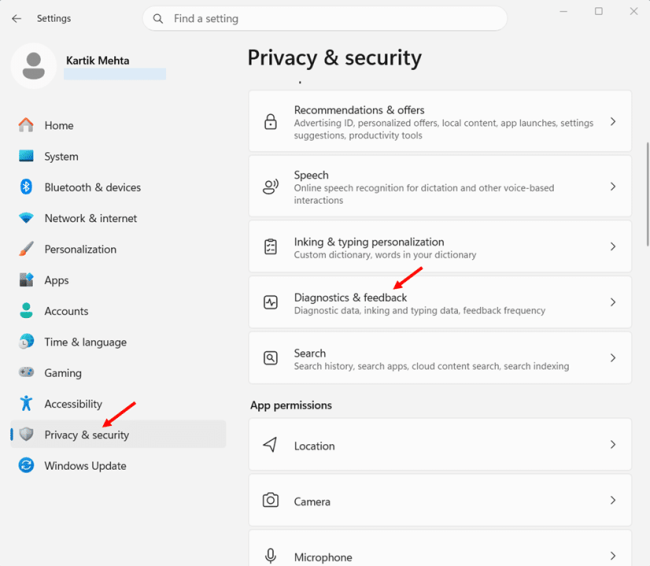Expand Recommendations & offers chevron
Screen dimensions: 650x566
(613, 121)
